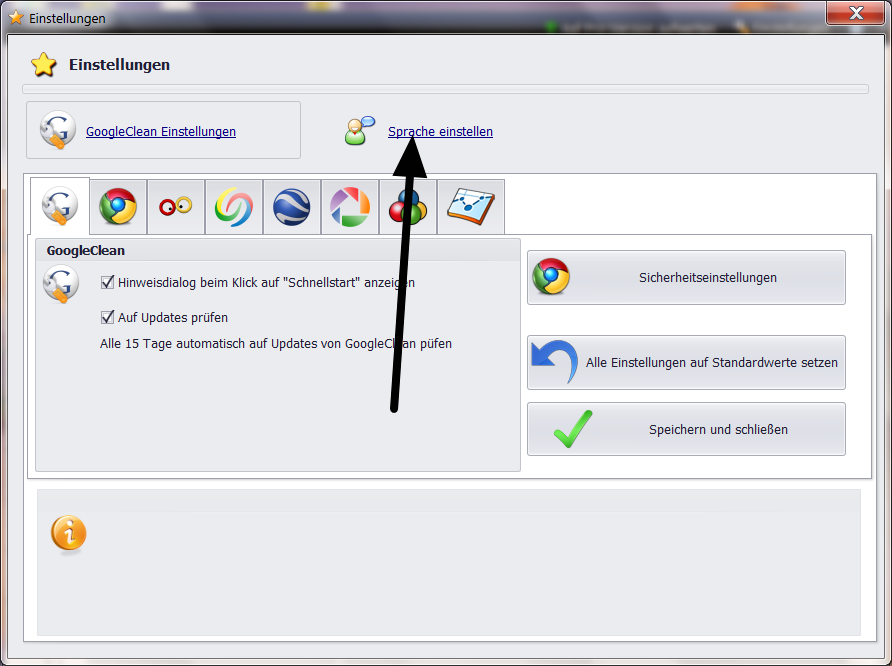Uncheck Auf Updates prüfen
The width and height of the screenshot is (892, 666).
click(107, 317)
